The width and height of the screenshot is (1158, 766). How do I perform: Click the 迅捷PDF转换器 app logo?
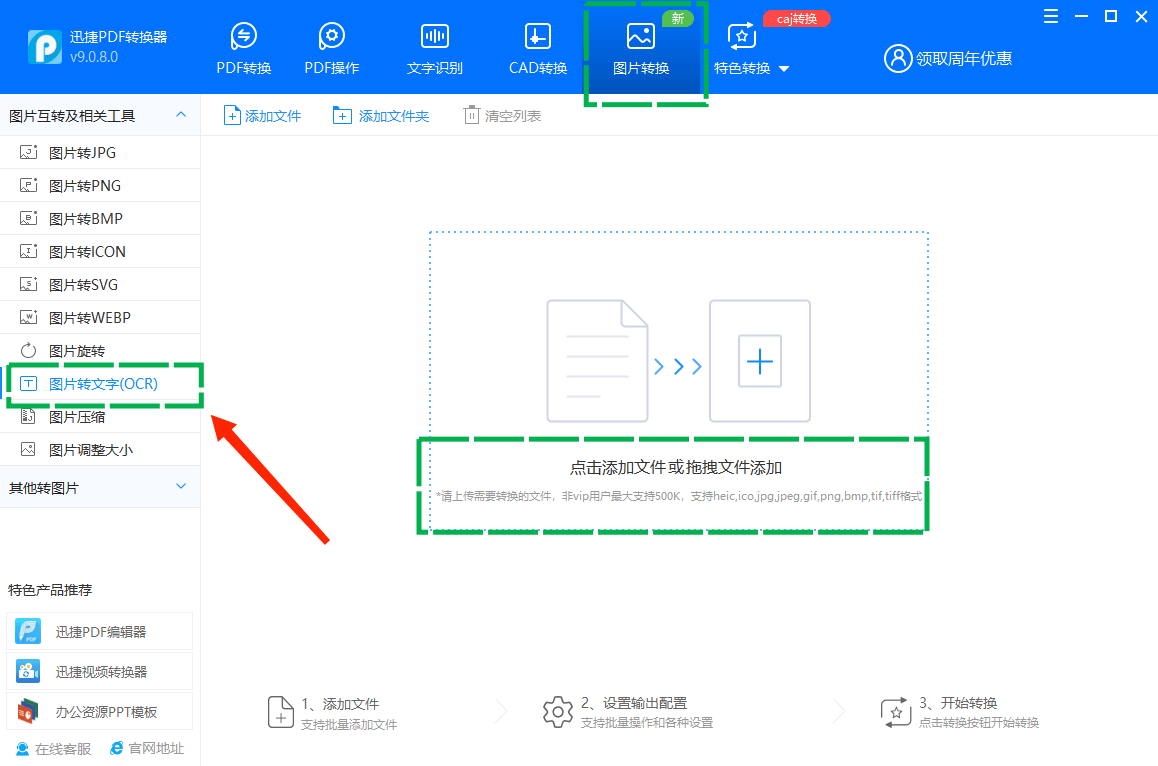pyautogui.click(x=44, y=47)
